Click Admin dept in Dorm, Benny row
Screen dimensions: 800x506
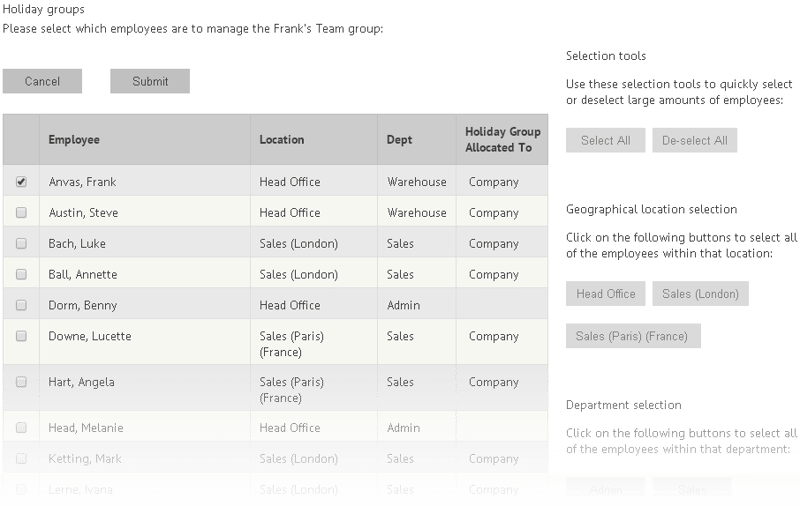click(403, 305)
